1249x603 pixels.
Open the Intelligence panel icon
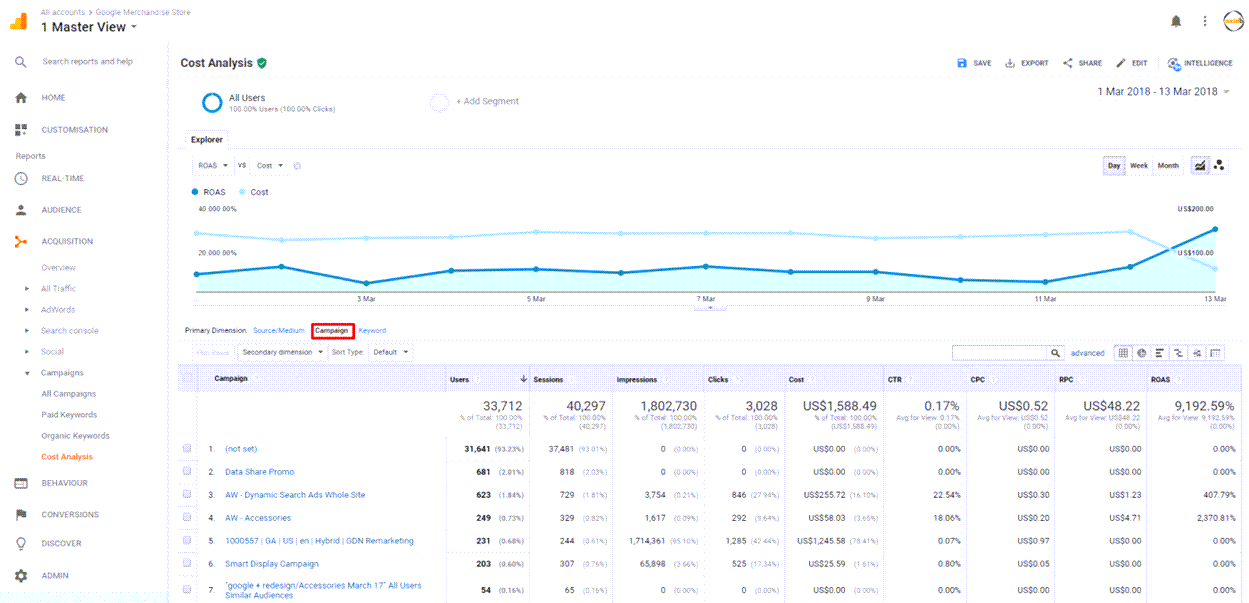click(x=1173, y=63)
